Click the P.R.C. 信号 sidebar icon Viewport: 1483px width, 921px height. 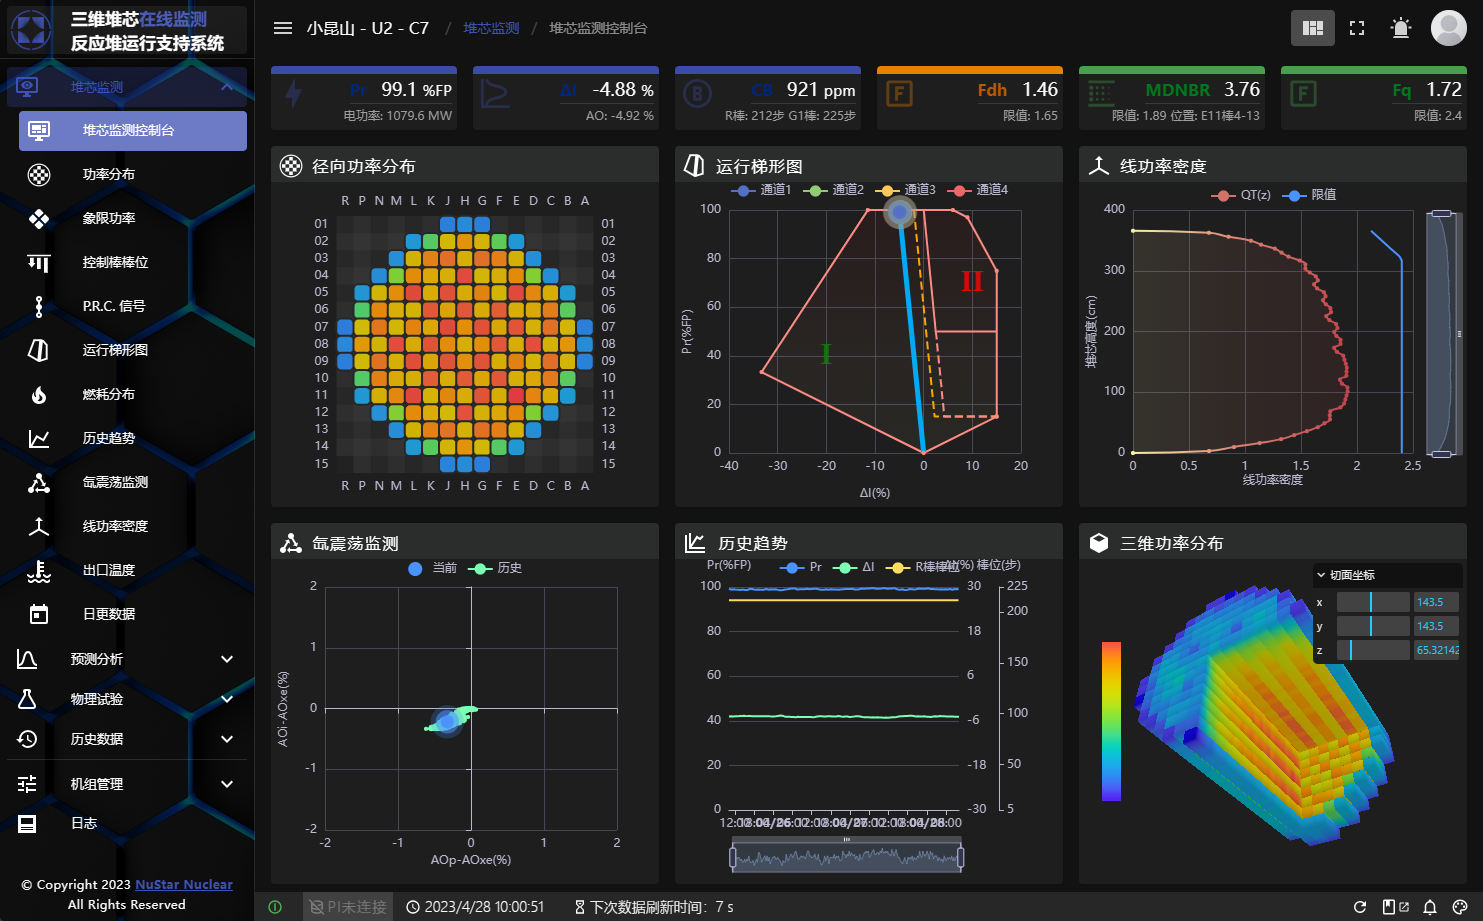[39, 307]
